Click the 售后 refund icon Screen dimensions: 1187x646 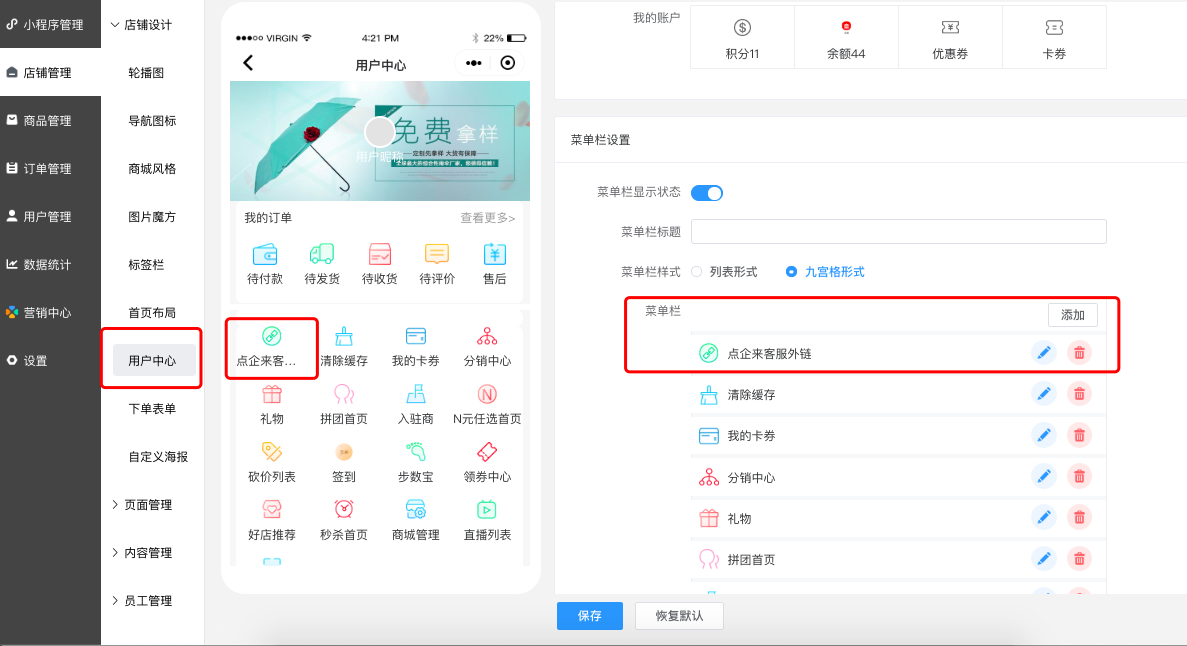tap(494, 254)
